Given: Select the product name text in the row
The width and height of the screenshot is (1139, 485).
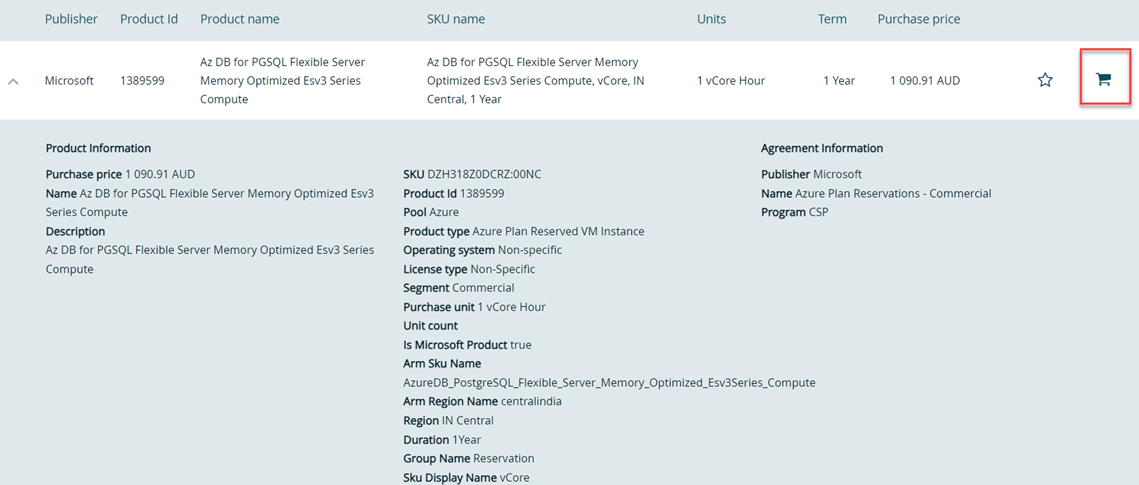Looking at the screenshot, I should (x=282, y=81).
